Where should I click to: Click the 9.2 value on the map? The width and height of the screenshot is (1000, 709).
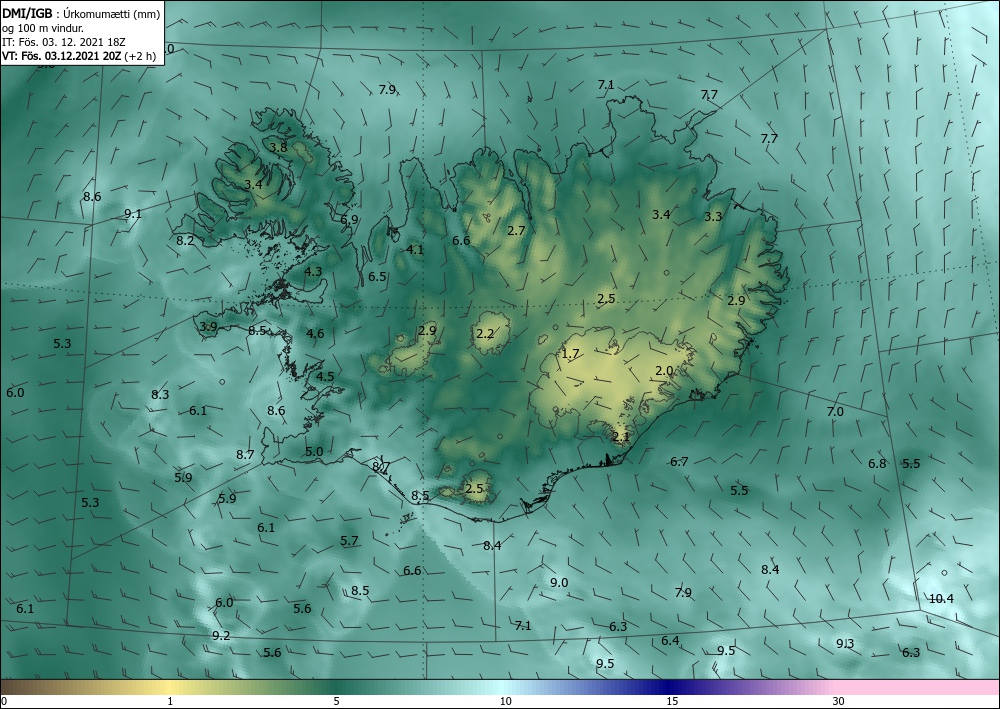221,635
